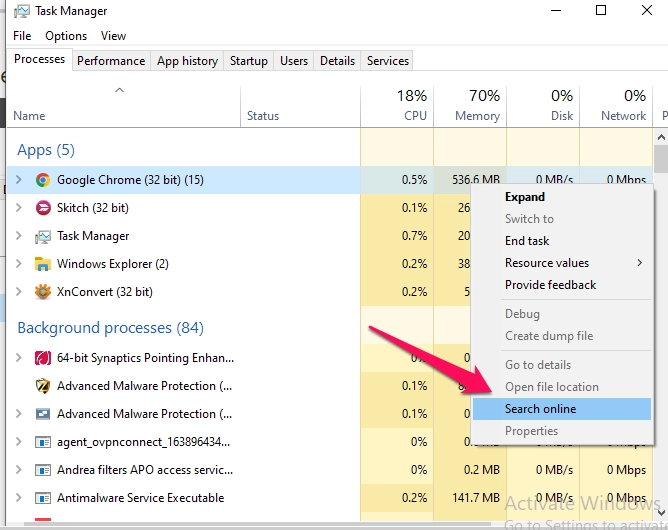Expand the agent_ovpnconnect process entry

click(x=19, y=442)
